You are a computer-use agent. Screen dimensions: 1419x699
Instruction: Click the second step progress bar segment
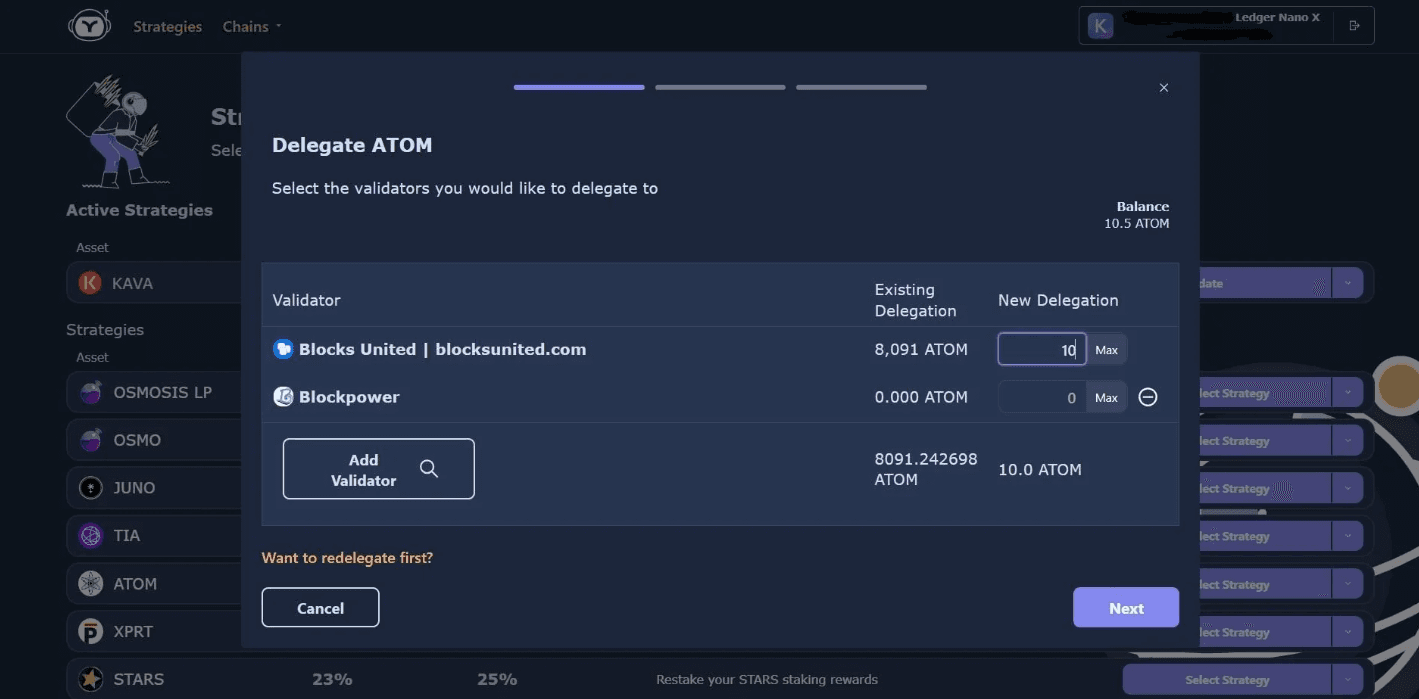pos(720,88)
